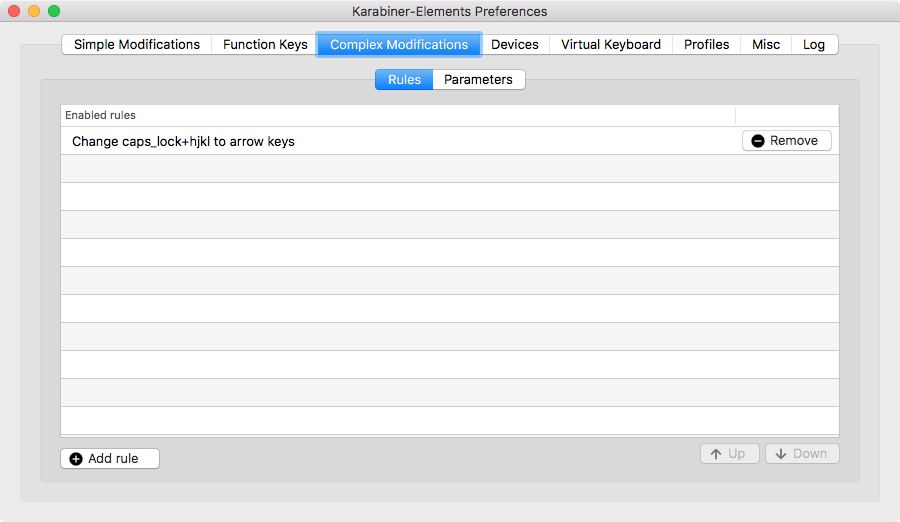Go to the Devices tab
This screenshot has height=522, width=900.
pos(515,44)
